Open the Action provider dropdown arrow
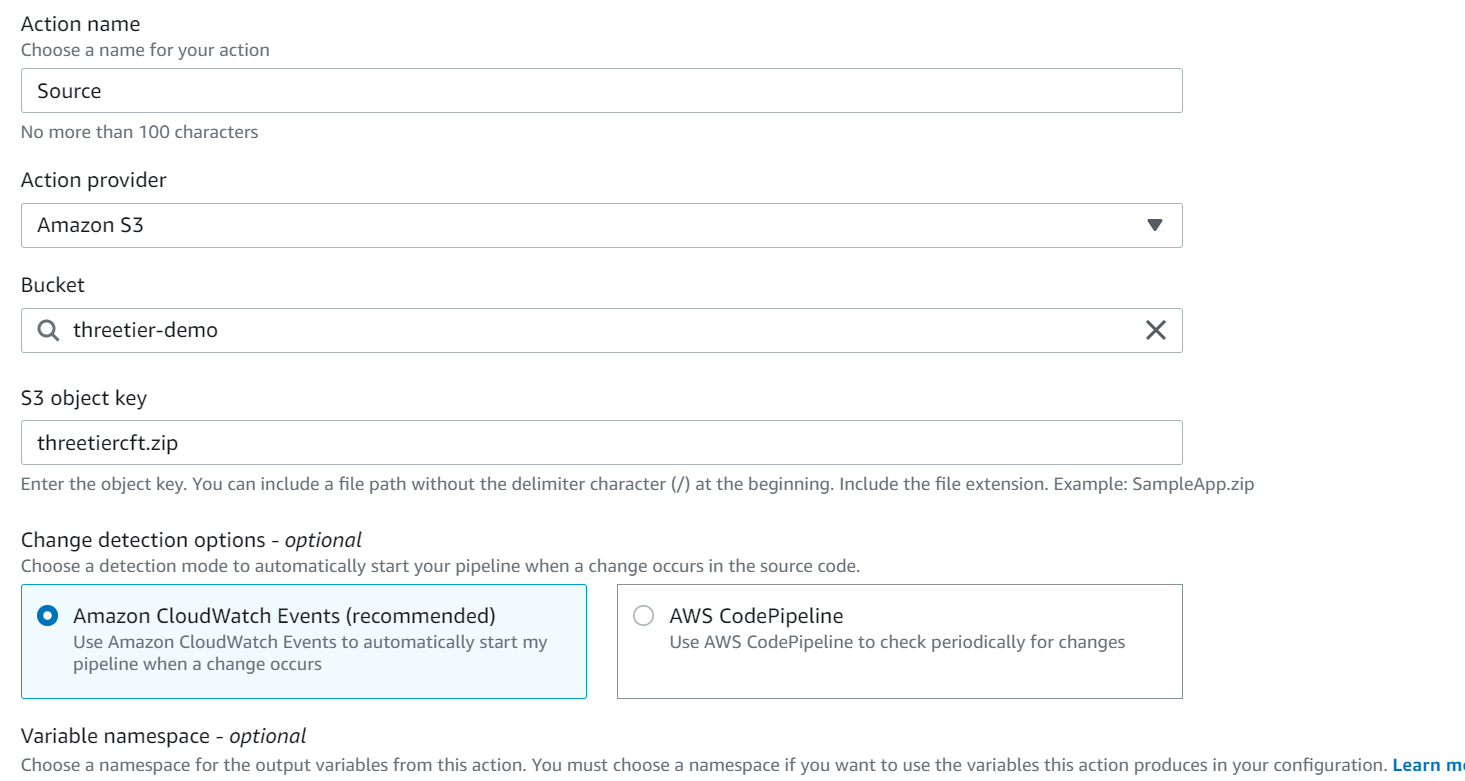 (x=1155, y=225)
